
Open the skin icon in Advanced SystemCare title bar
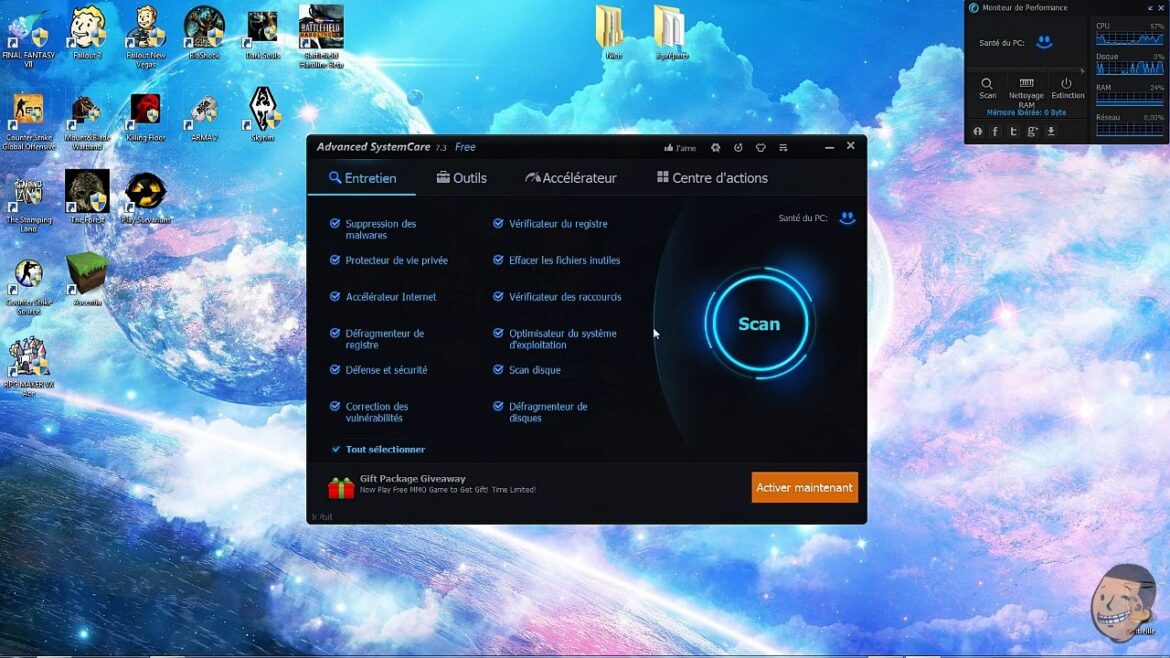[x=761, y=148]
